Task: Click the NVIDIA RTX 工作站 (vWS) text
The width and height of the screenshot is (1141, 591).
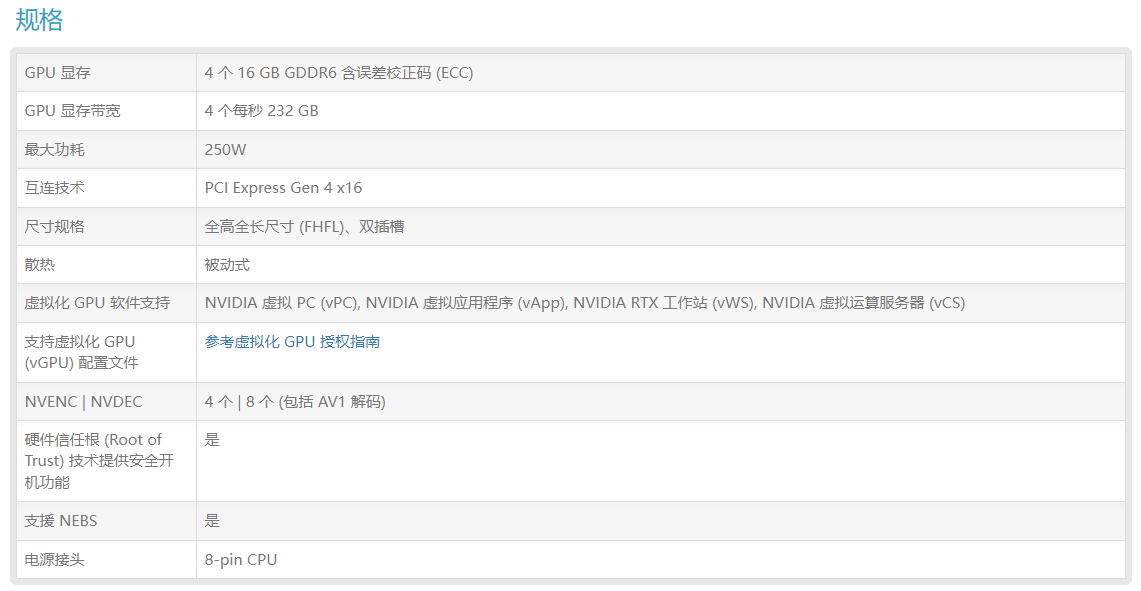Action: point(664,303)
